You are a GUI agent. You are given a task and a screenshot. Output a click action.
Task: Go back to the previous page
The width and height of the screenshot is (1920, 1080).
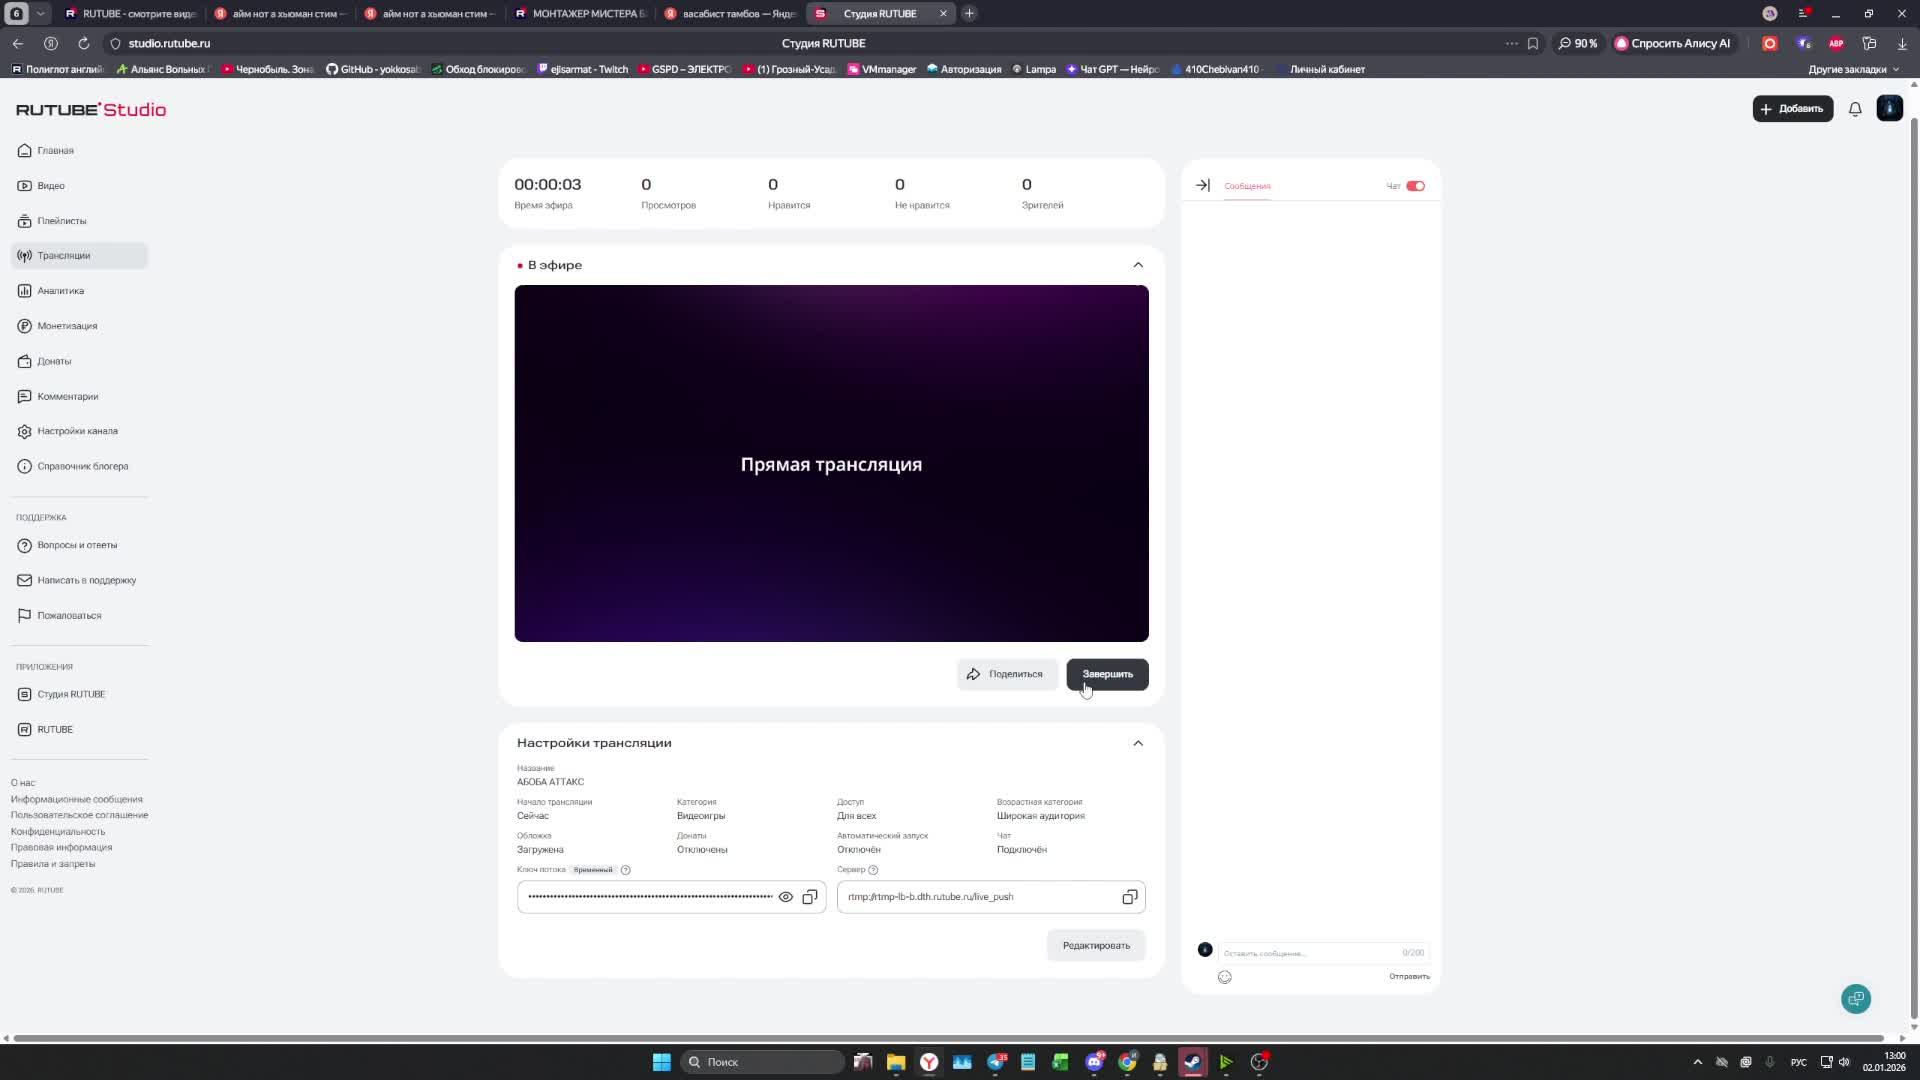click(18, 43)
